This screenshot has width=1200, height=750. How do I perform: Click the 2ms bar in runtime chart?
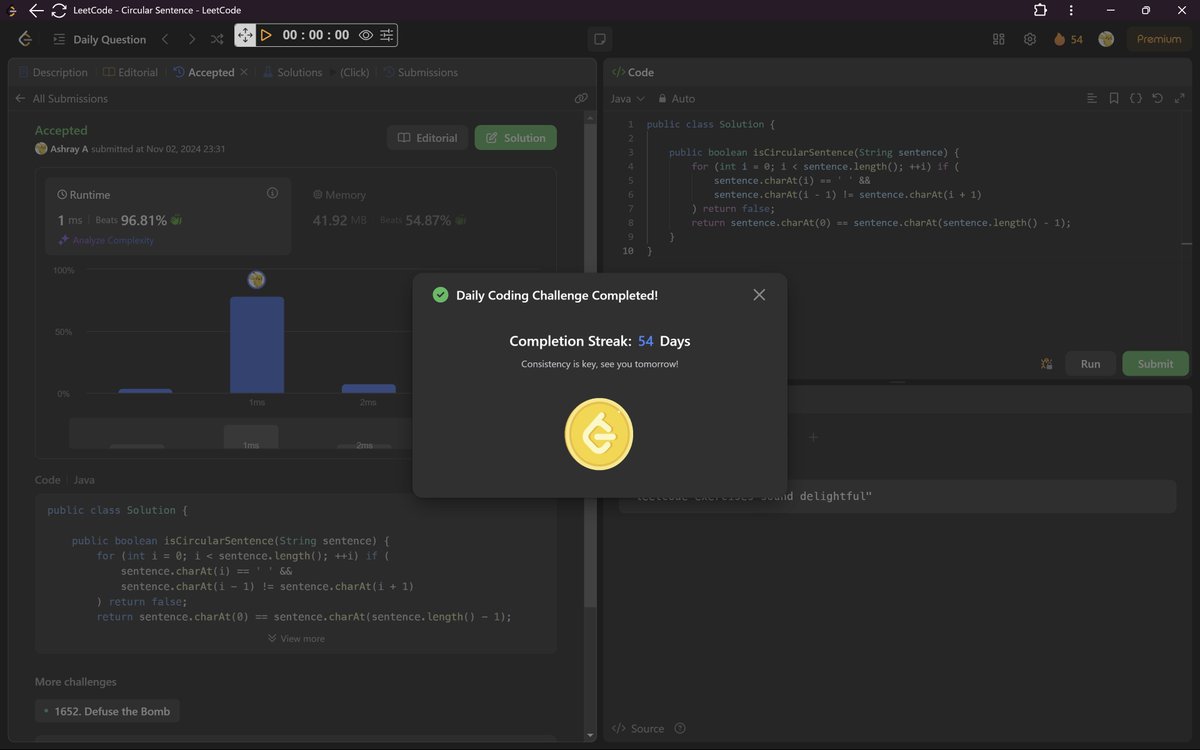(x=368, y=389)
